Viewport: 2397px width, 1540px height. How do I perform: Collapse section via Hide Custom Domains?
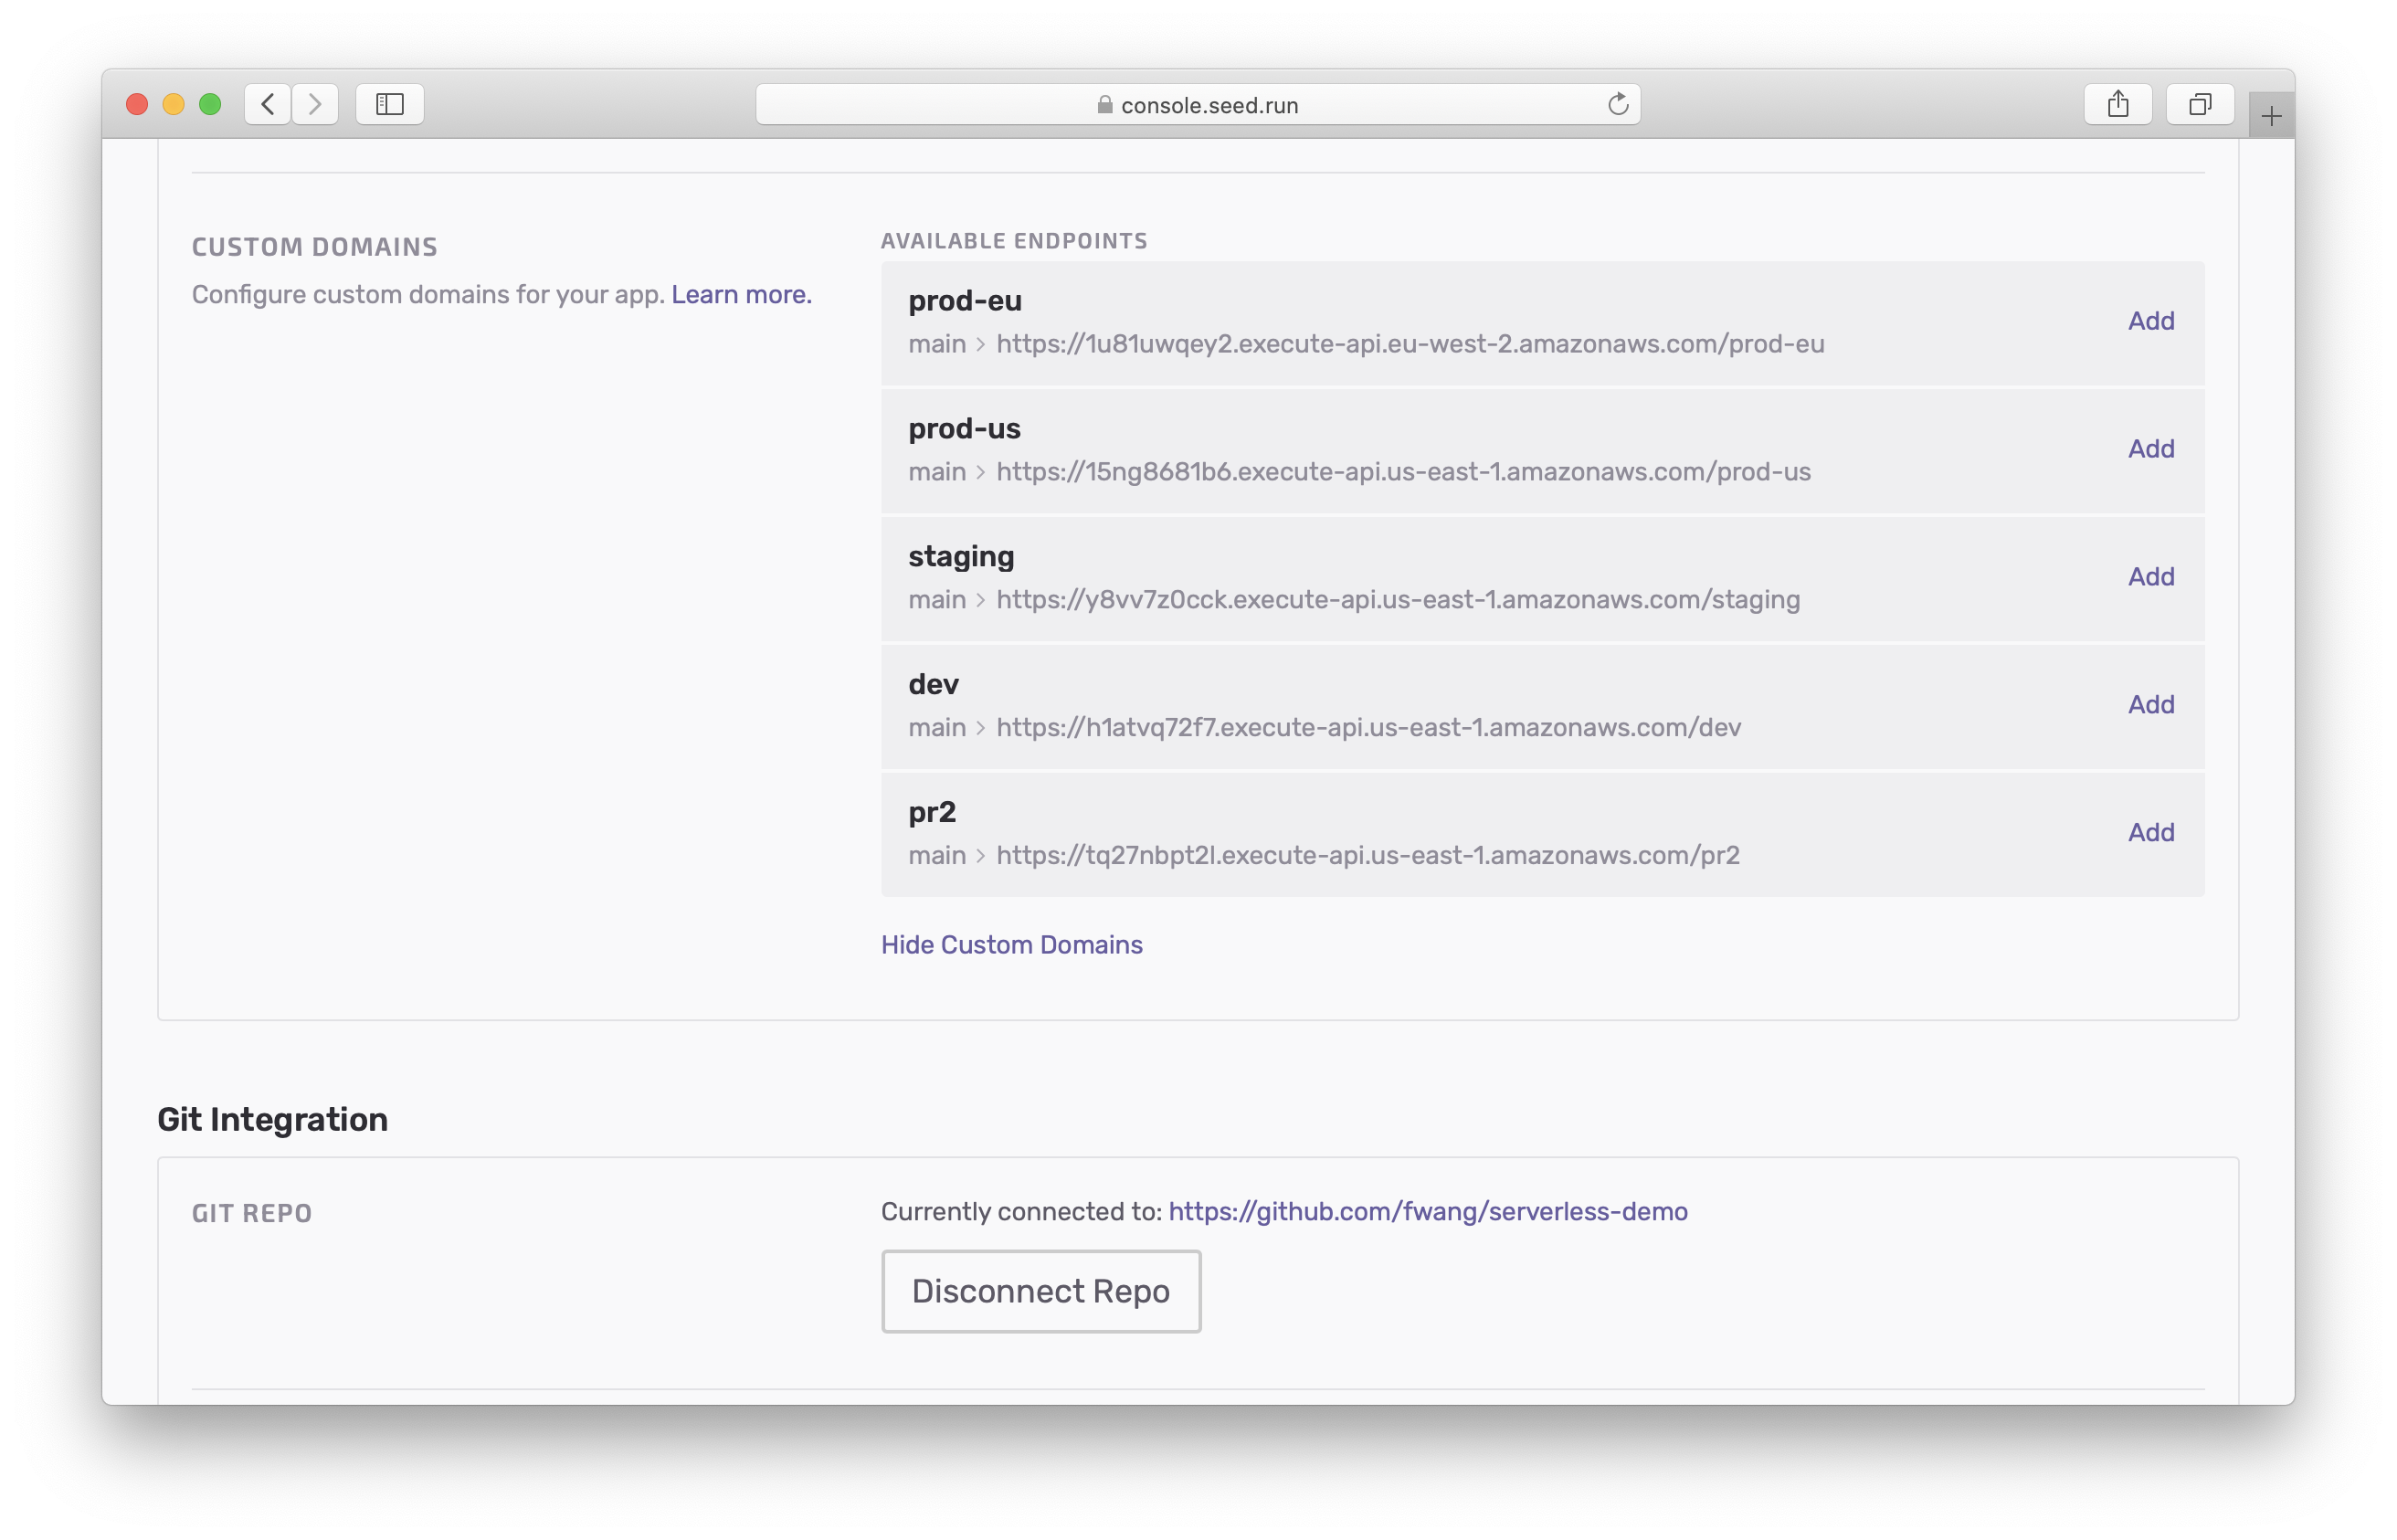(1011, 945)
